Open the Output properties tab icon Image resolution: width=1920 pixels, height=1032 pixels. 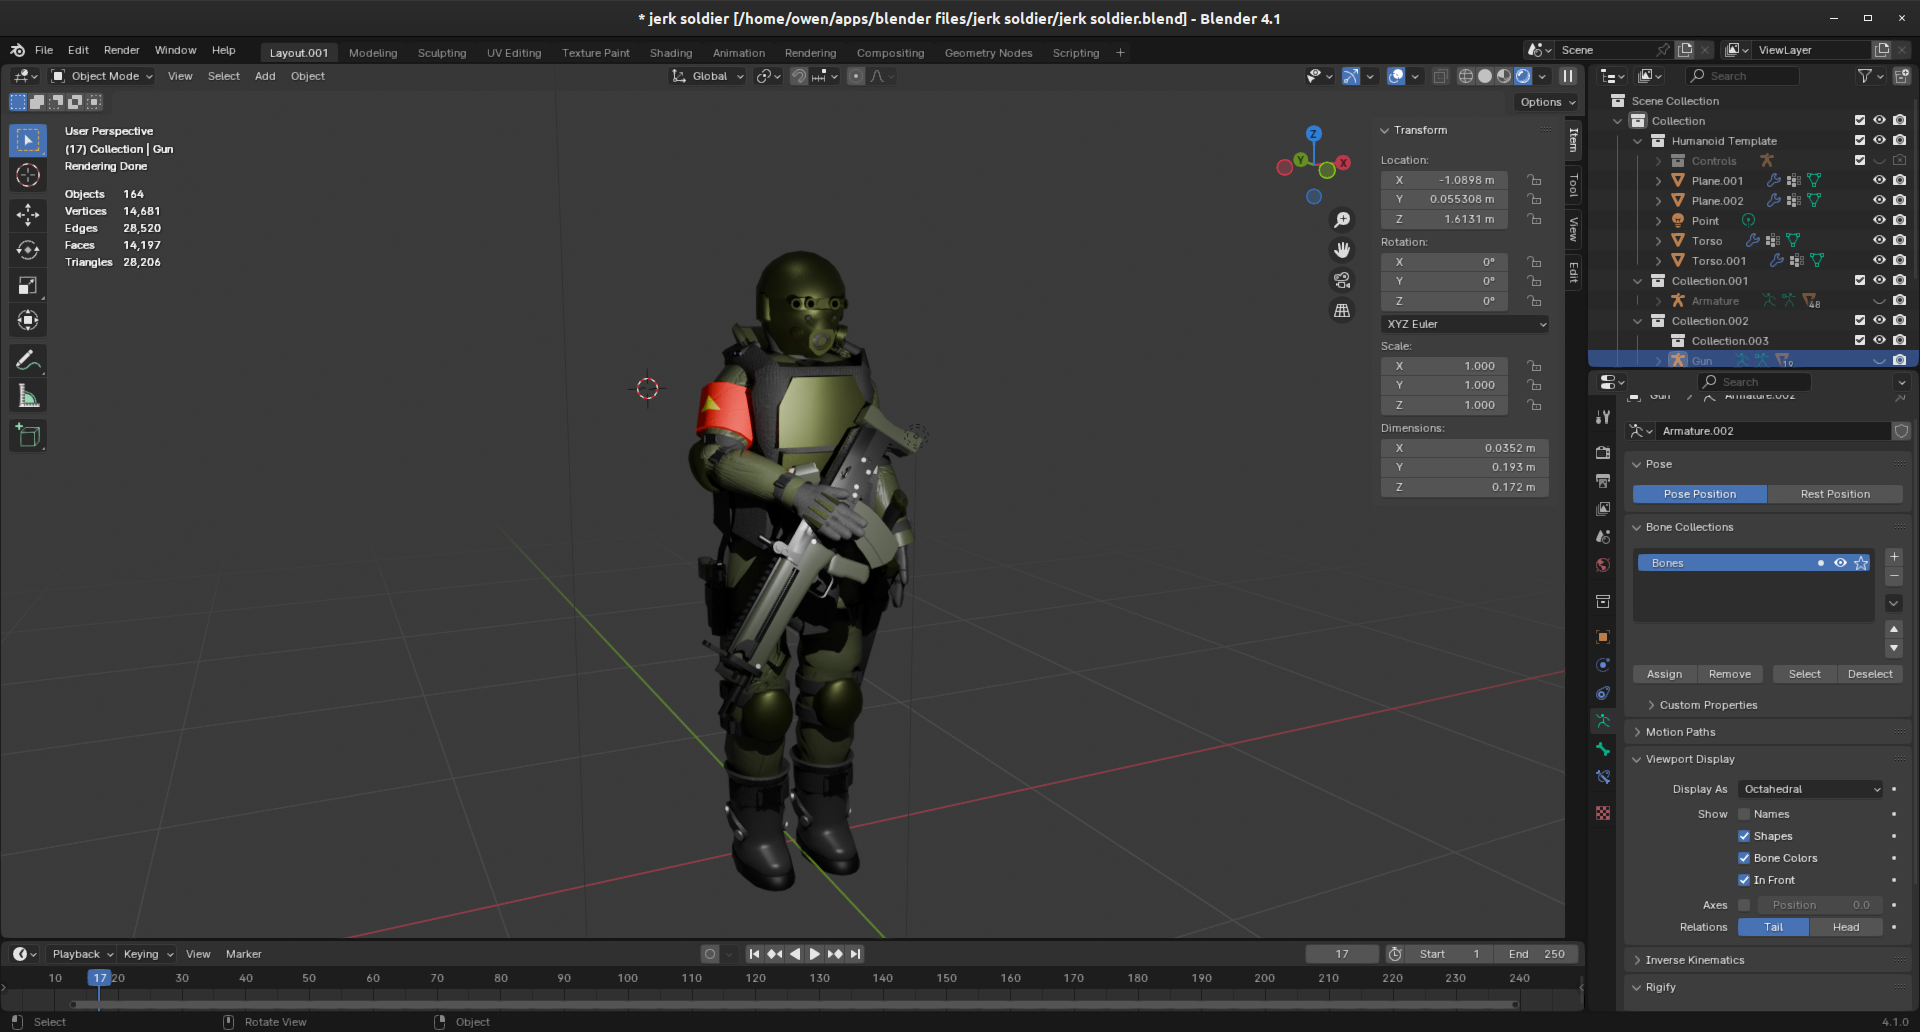(1603, 480)
